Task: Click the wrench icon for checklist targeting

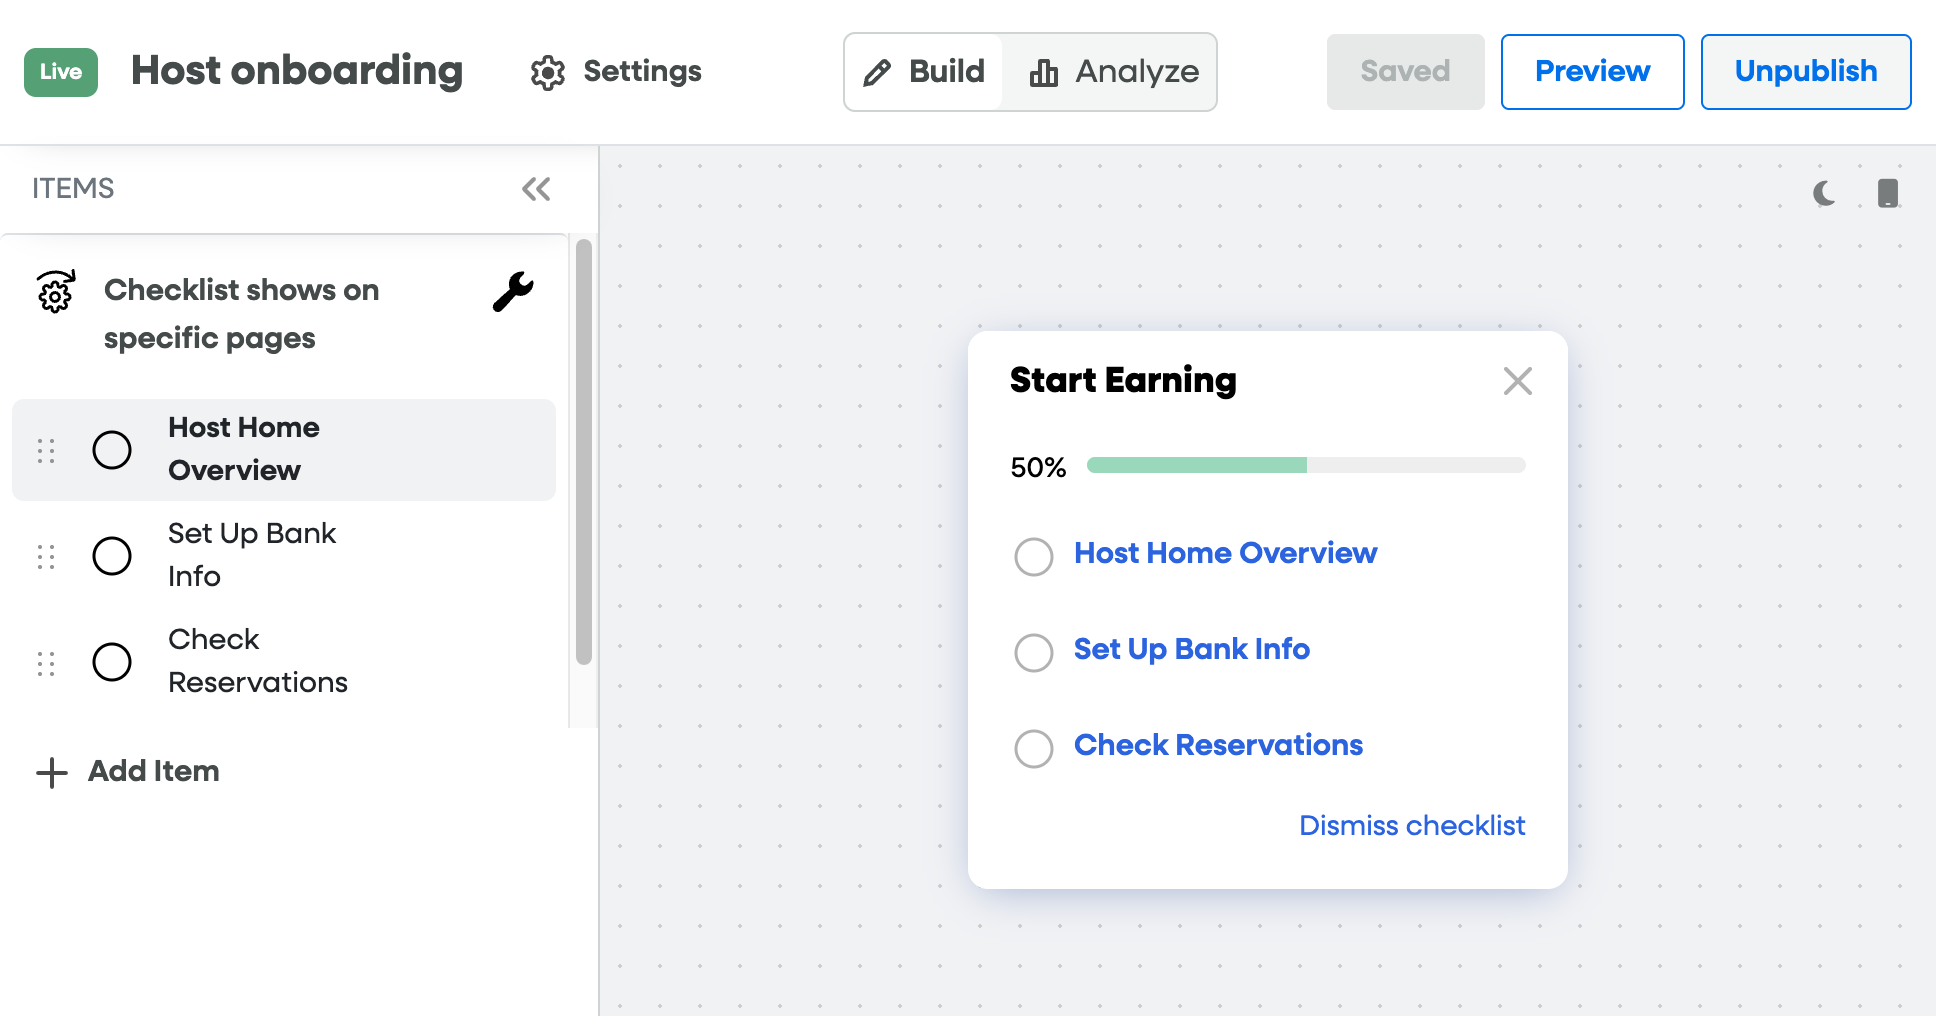Action: tap(513, 292)
